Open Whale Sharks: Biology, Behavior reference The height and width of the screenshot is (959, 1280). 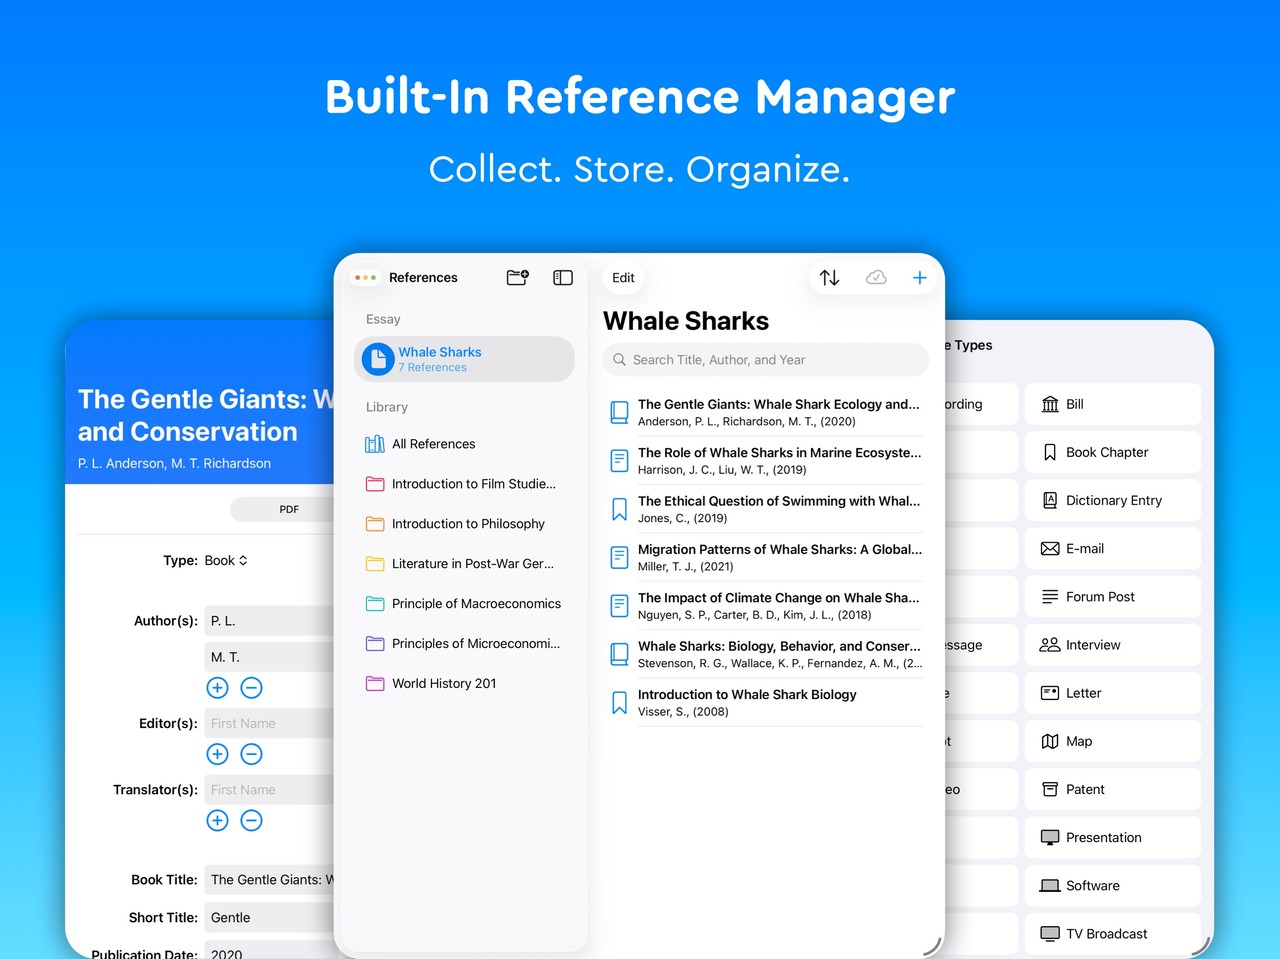(x=766, y=654)
